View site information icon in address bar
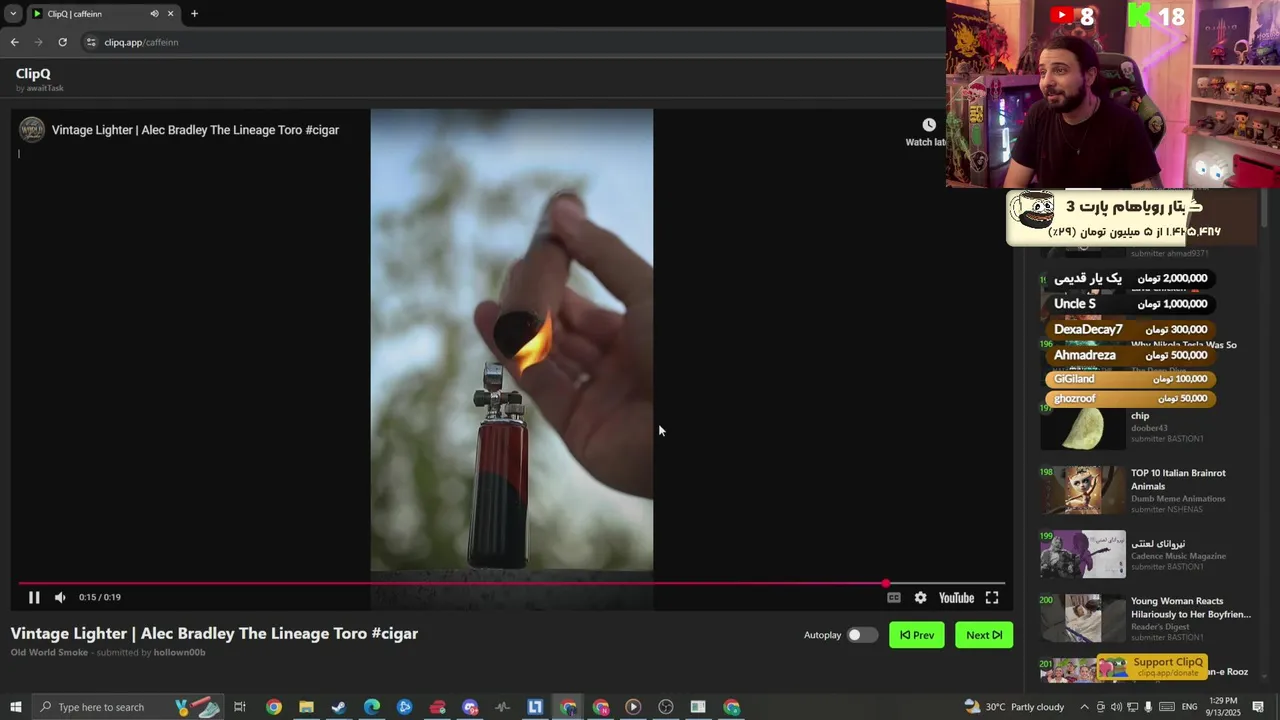The width and height of the screenshot is (1280, 720). (x=91, y=42)
